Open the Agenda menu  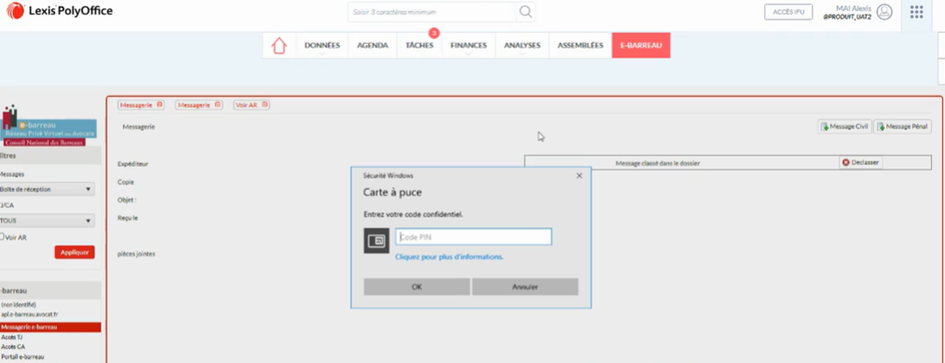372,46
